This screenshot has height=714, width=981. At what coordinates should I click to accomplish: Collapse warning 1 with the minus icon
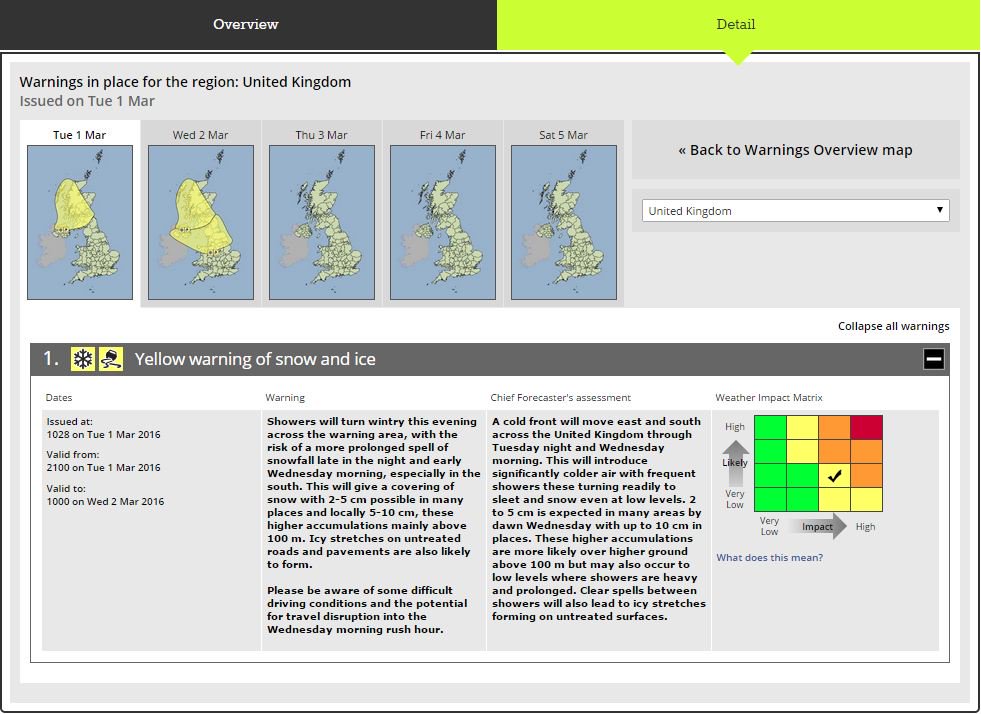click(x=933, y=359)
